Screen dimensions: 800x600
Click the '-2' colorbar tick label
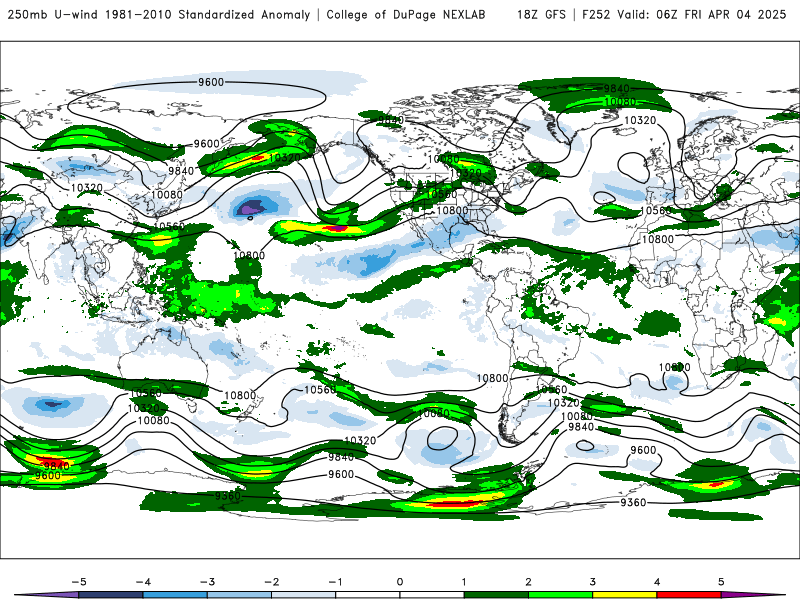(x=271, y=582)
